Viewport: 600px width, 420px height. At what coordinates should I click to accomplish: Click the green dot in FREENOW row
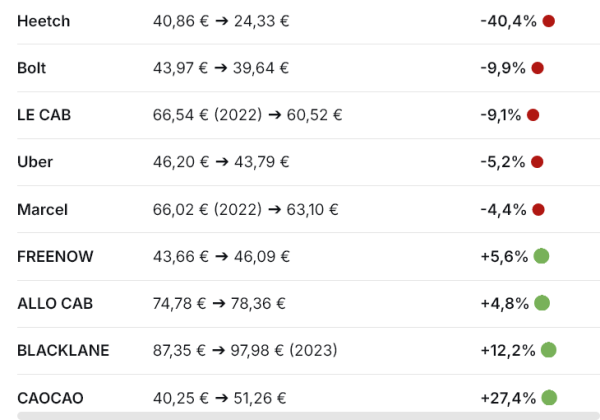click(x=542, y=256)
